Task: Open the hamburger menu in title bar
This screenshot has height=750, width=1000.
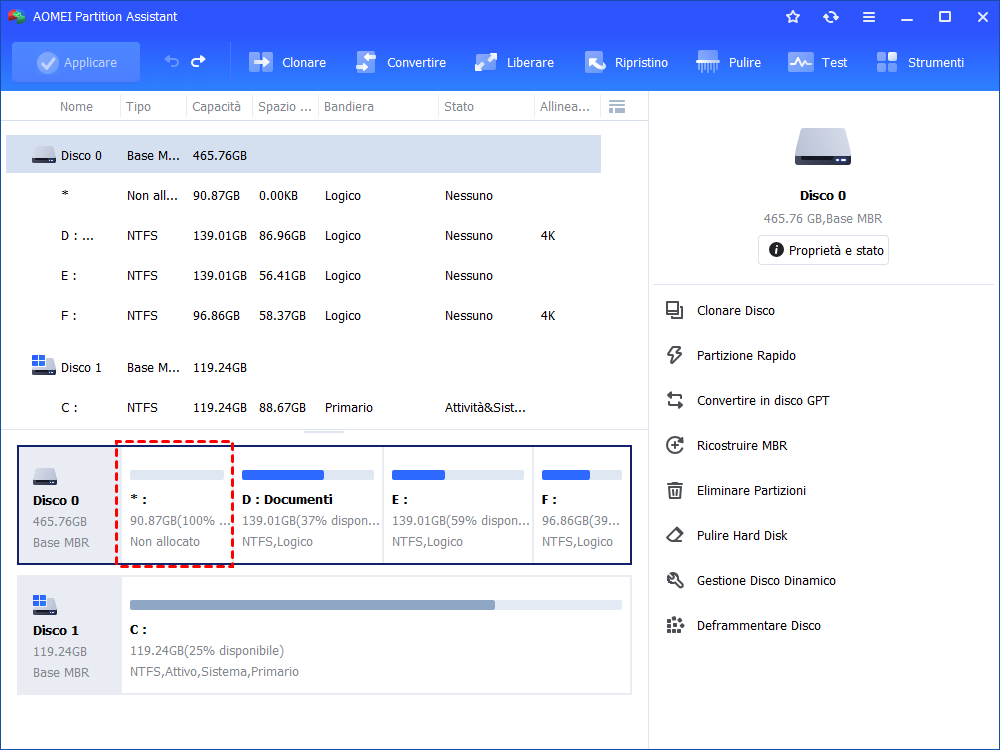Action: (869, 17)
